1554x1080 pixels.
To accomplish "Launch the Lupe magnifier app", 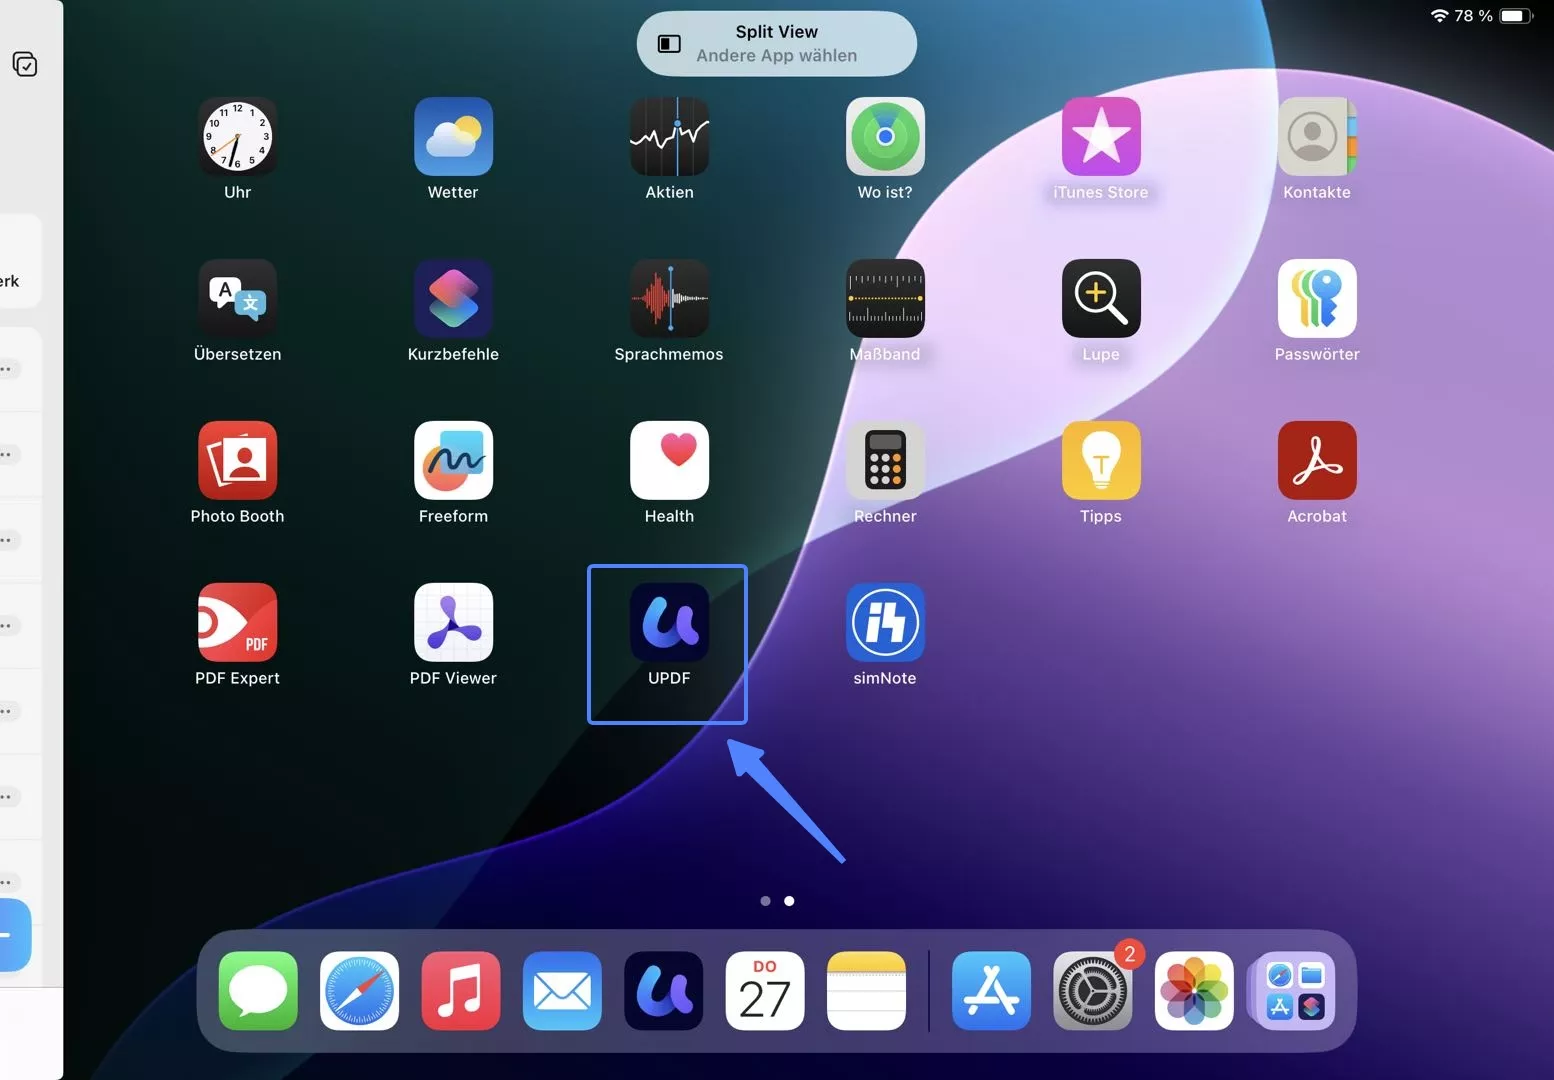I will coord(1100,298).
